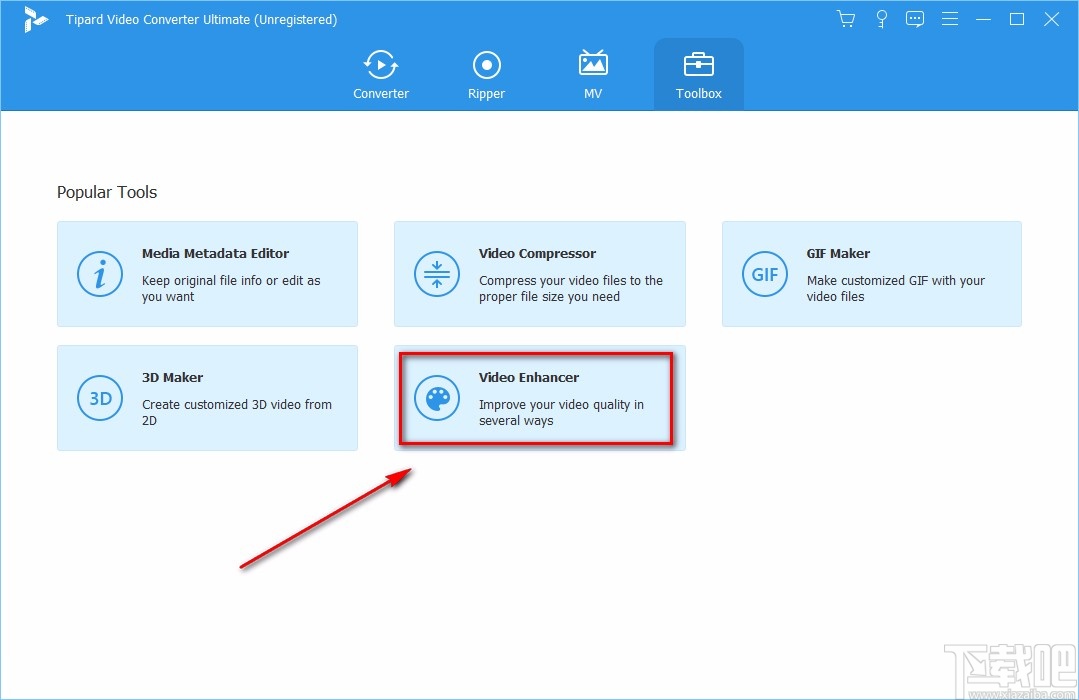The image size is (1079, 700).
Task: Open the hamburger menu in title bar
Action: pos(950,19)
